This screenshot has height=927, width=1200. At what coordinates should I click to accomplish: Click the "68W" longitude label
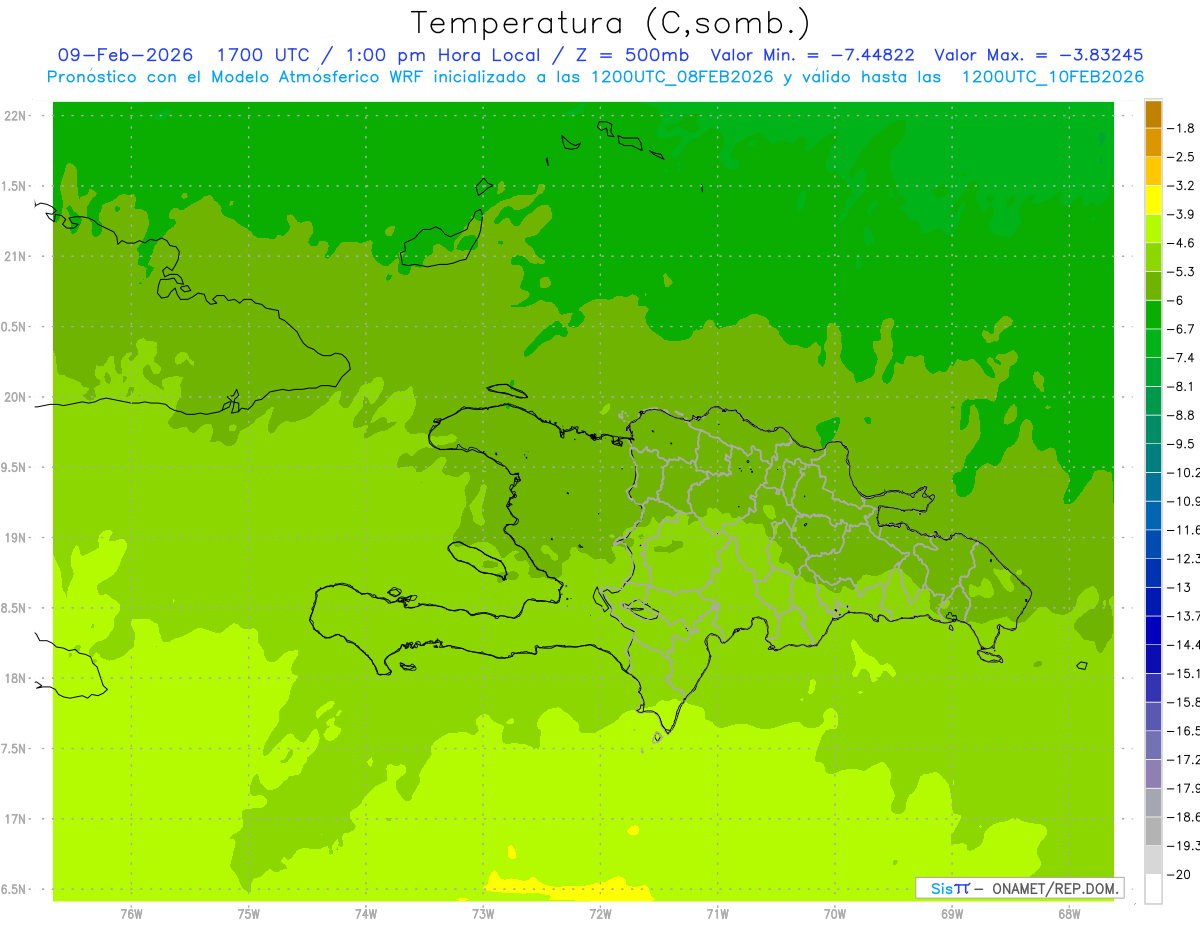click(x=1069, y=914)
